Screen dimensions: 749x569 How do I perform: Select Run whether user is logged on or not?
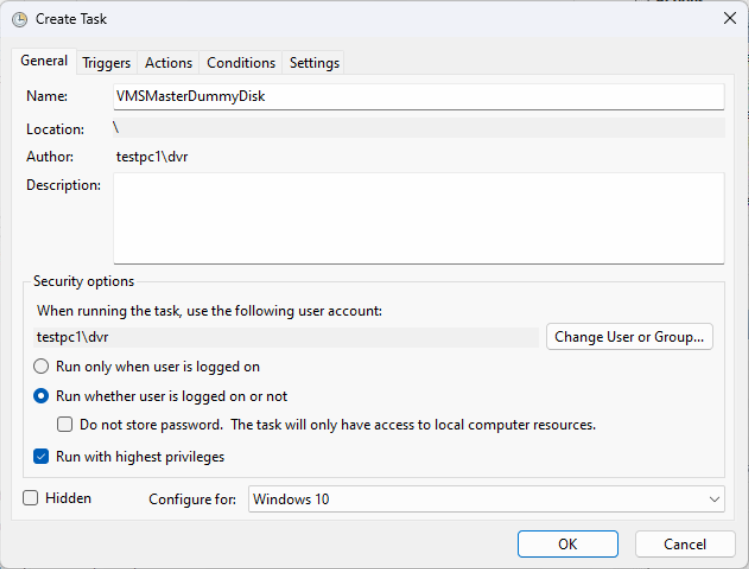point(42,396)
